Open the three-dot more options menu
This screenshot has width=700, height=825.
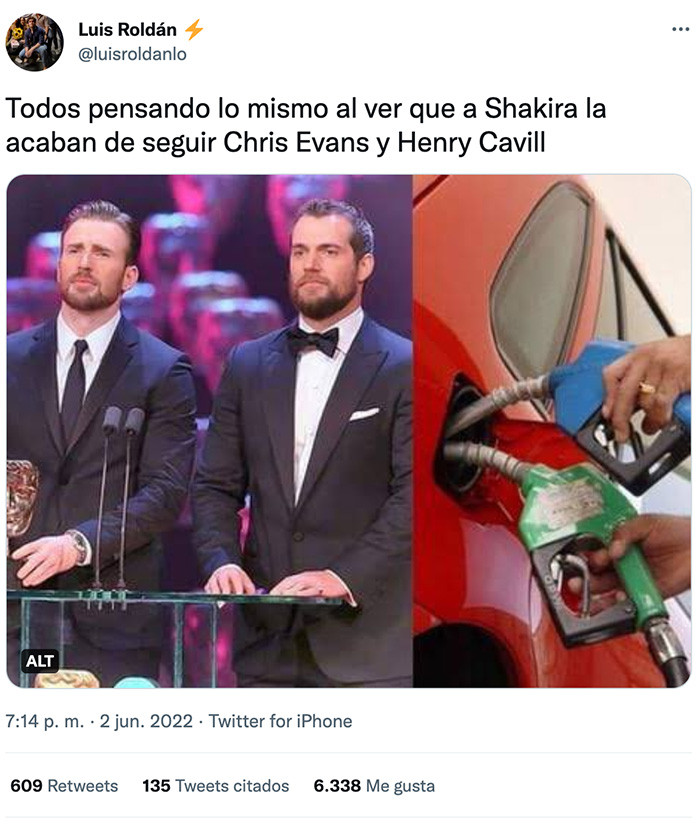coord(681,29)
